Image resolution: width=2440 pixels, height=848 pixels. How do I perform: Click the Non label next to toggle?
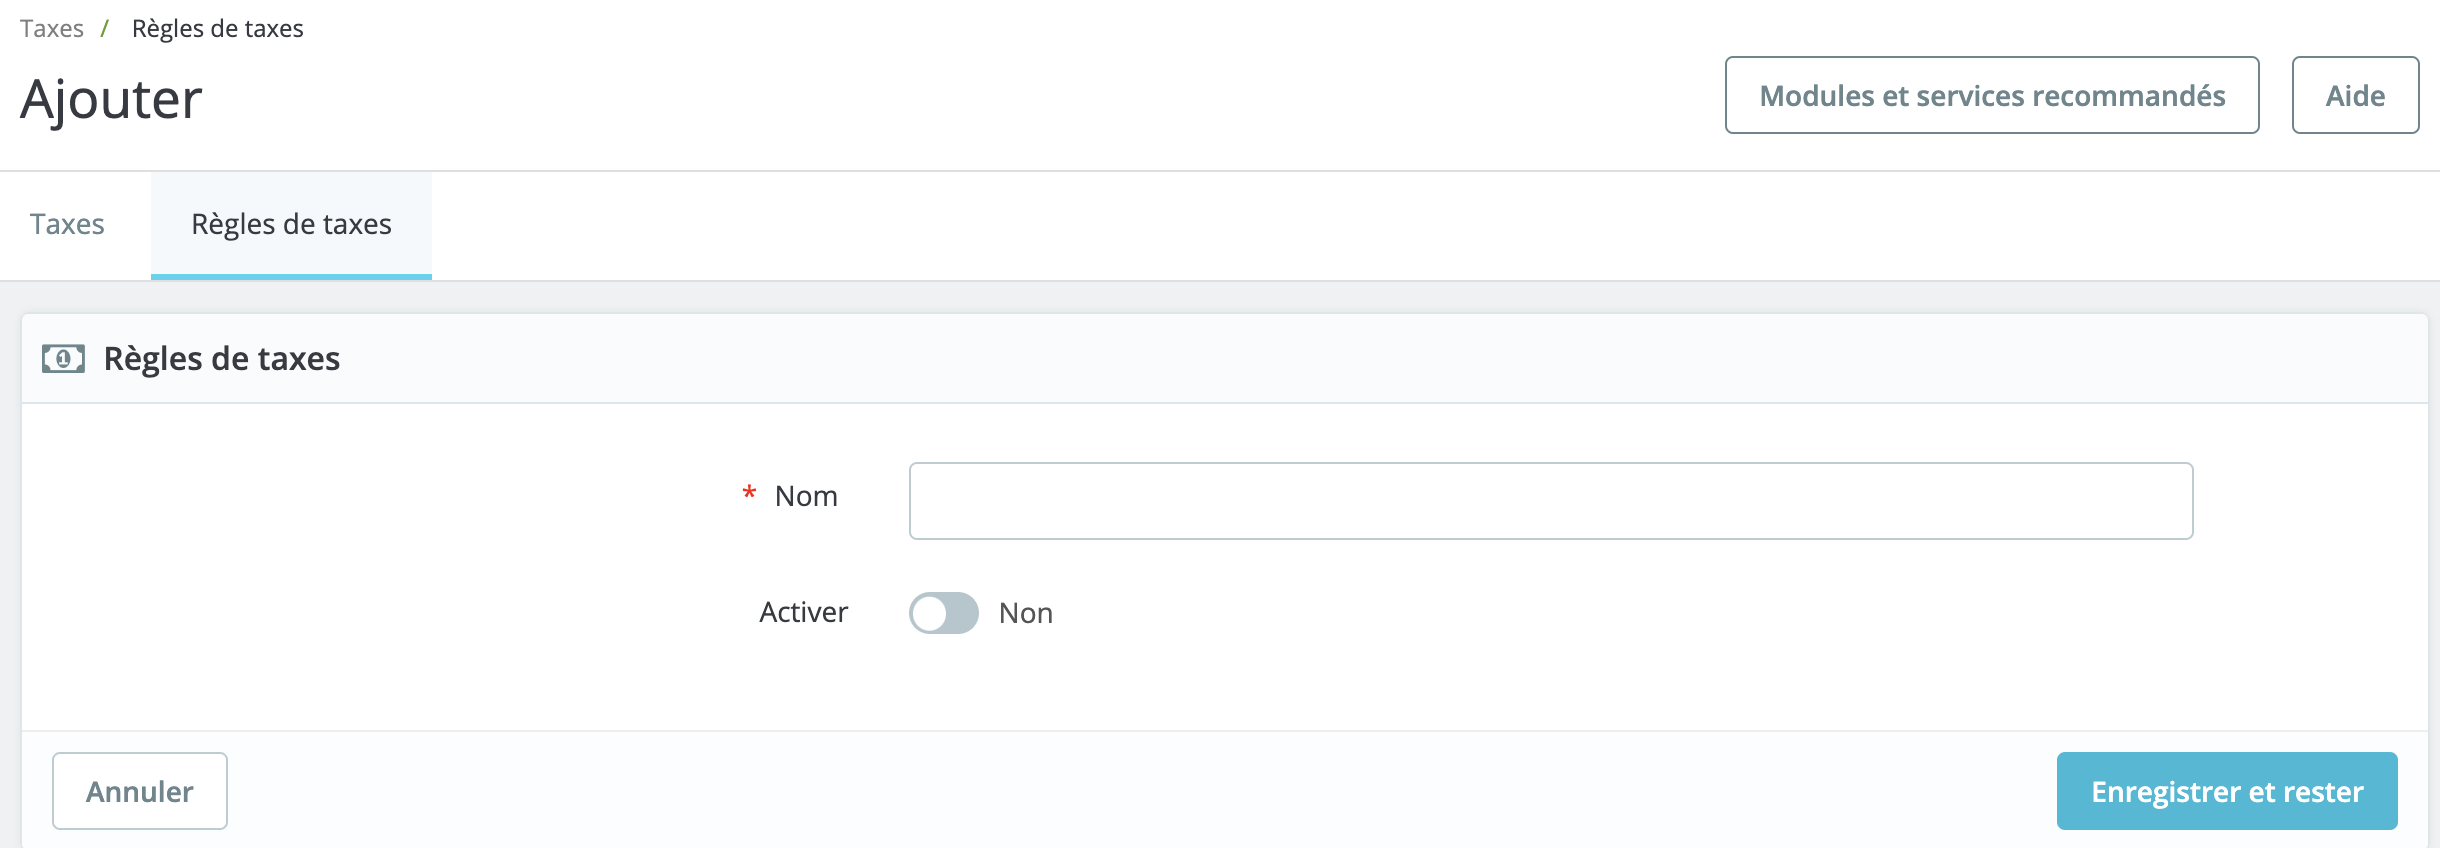click(1026, 613)
